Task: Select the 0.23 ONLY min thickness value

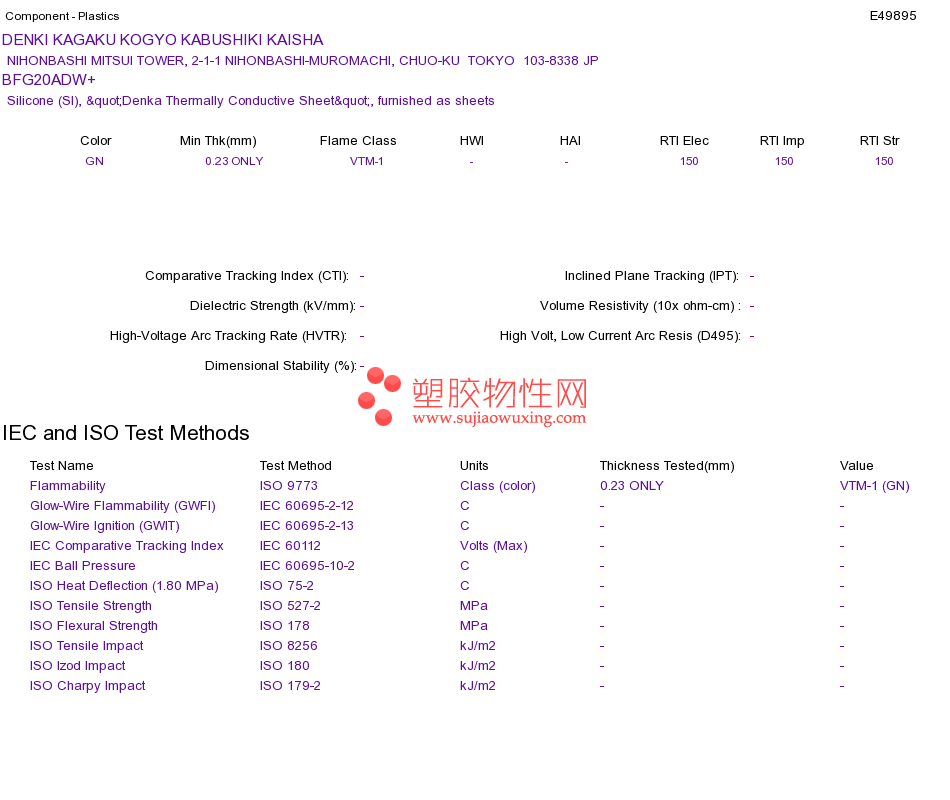Action: tap(234, 161)
